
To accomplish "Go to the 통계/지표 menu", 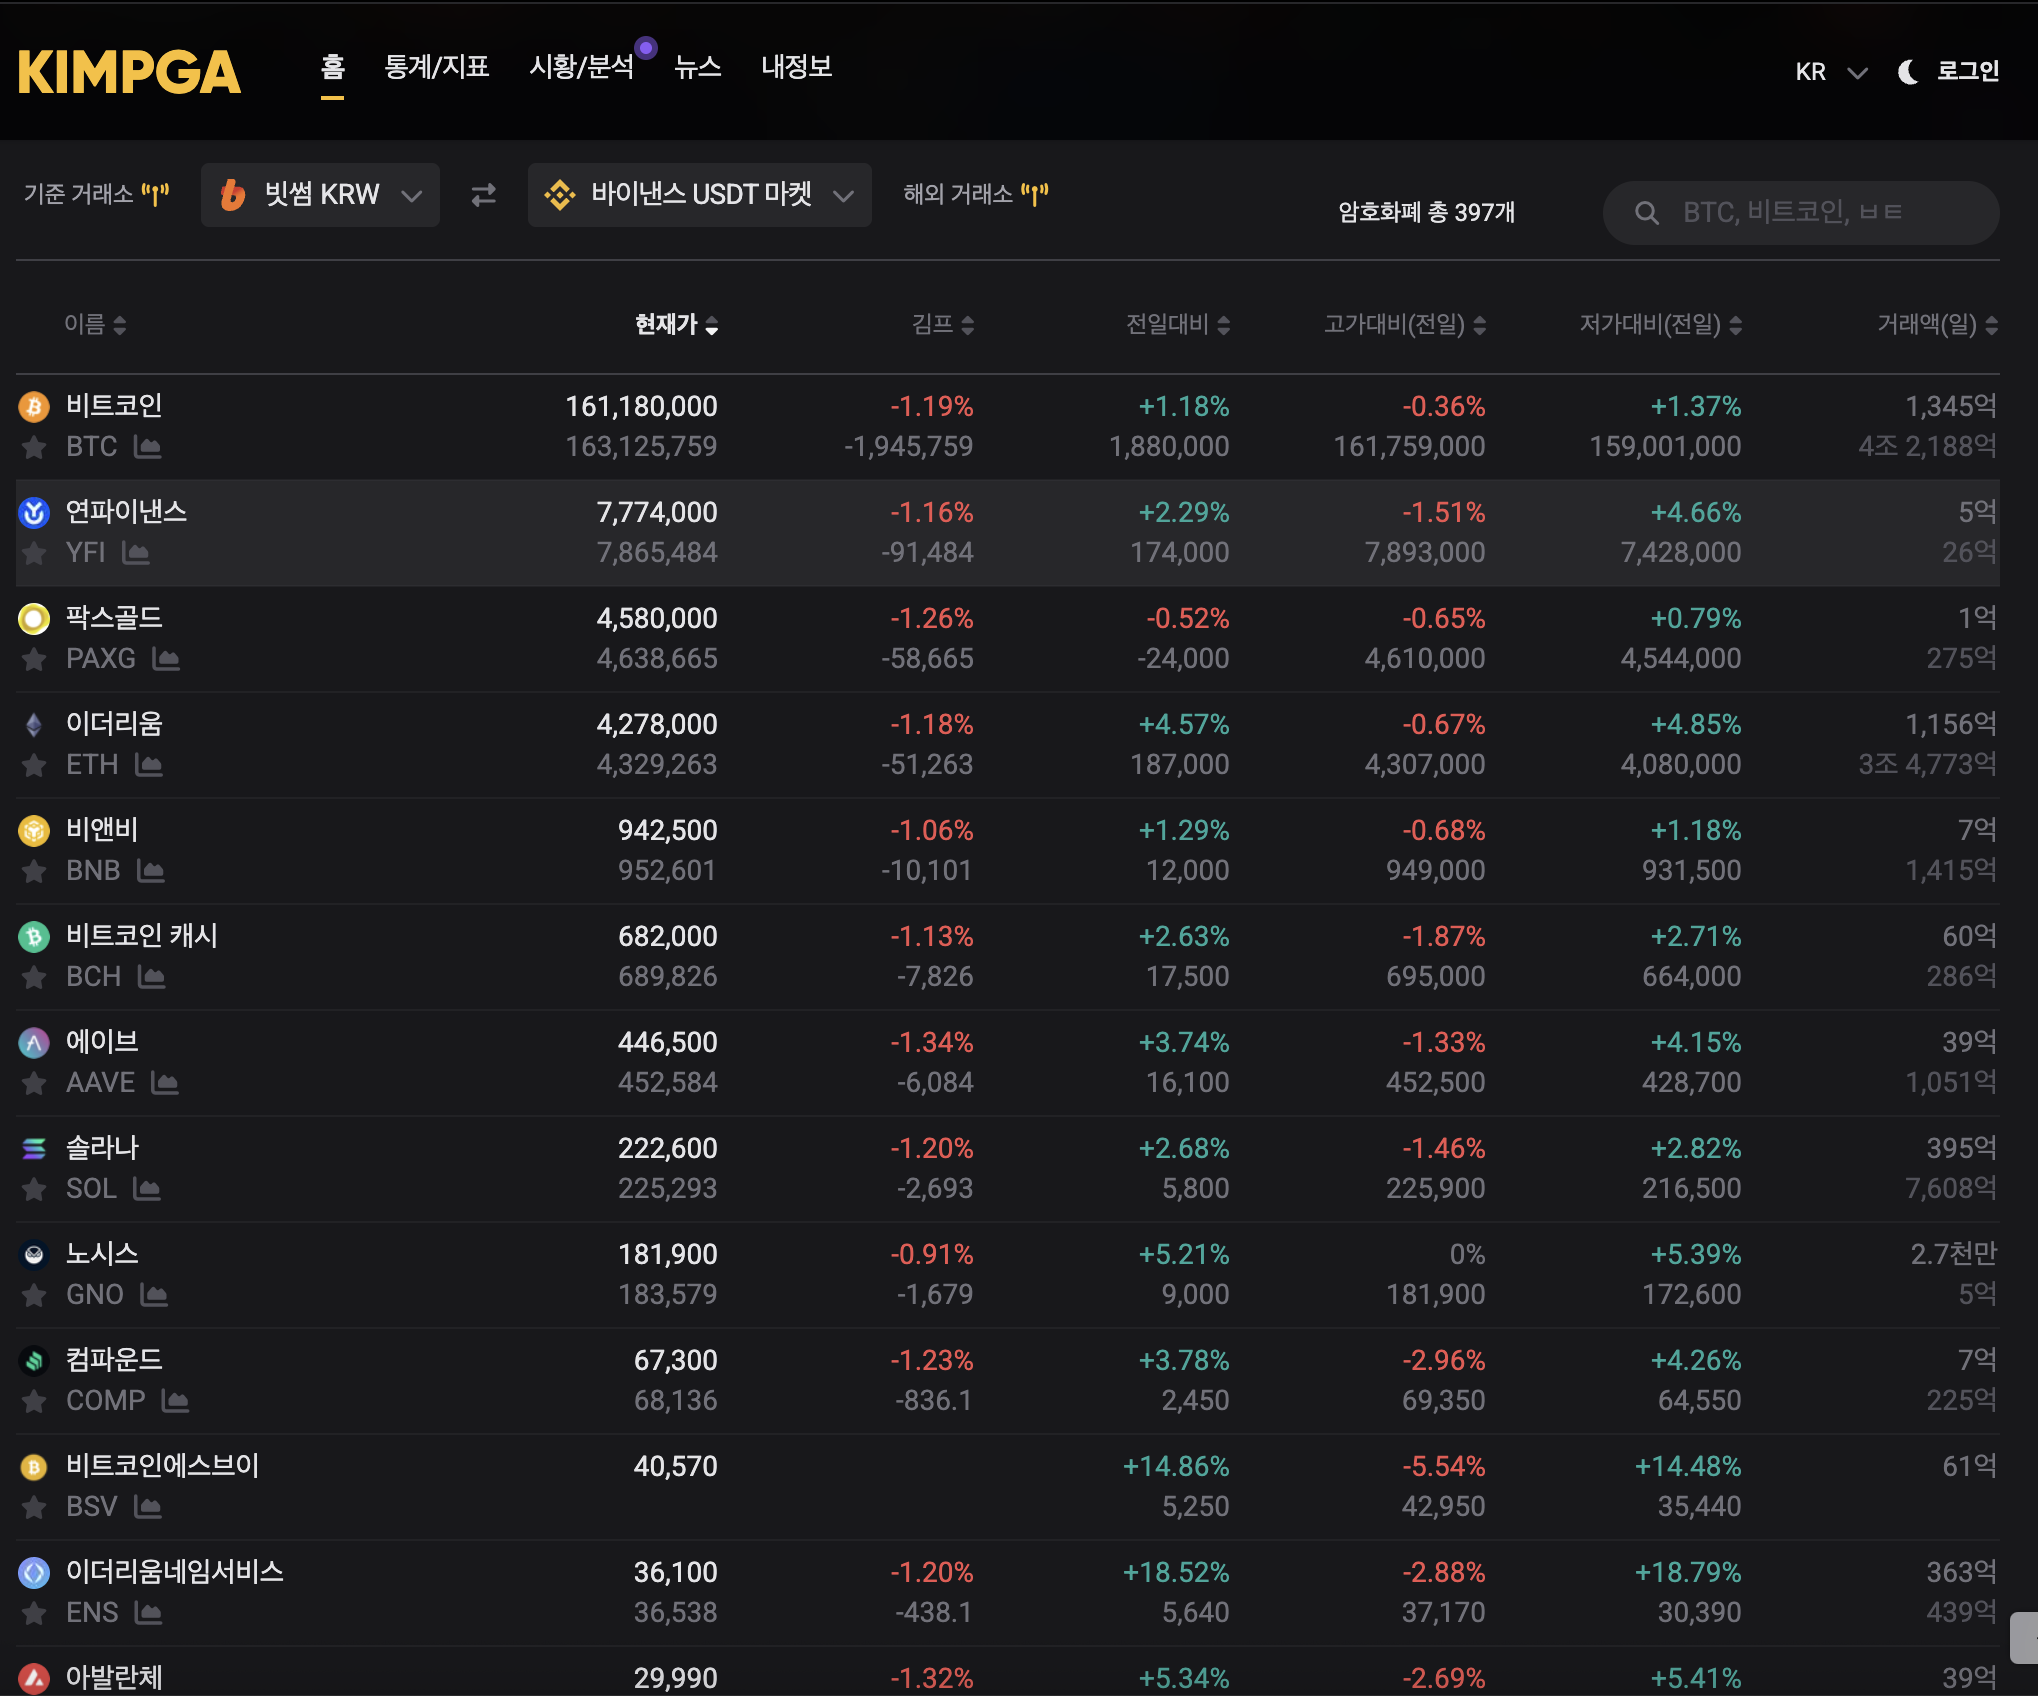I will tap(437, 67).
